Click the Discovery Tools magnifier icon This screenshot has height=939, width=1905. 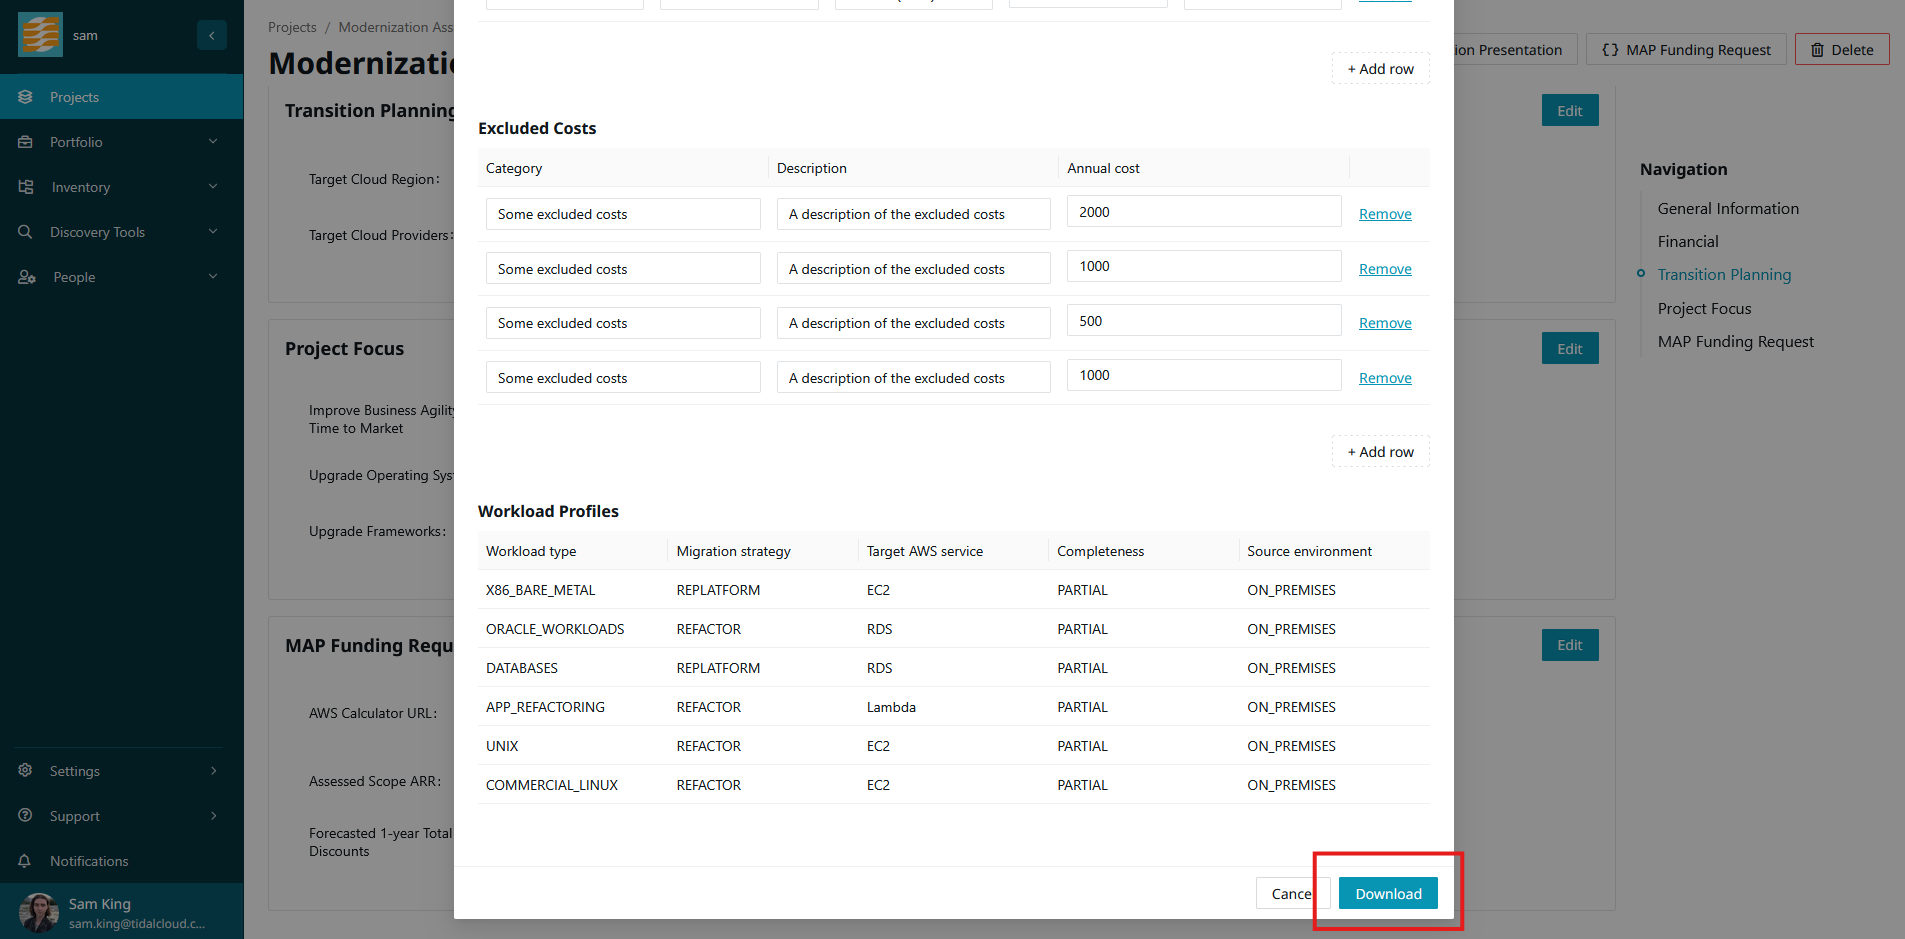pos(26,232)
